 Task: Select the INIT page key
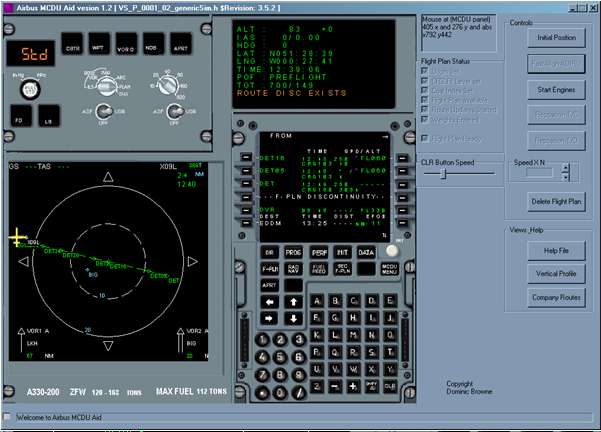pos(342,253)
